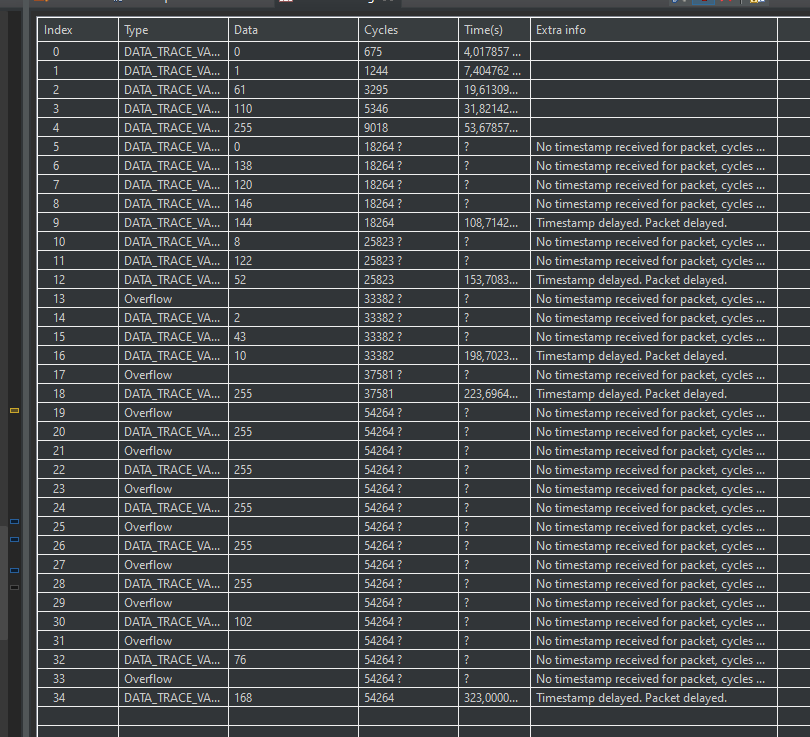Click the Time cell starting 198,7023

click(494, 356)
